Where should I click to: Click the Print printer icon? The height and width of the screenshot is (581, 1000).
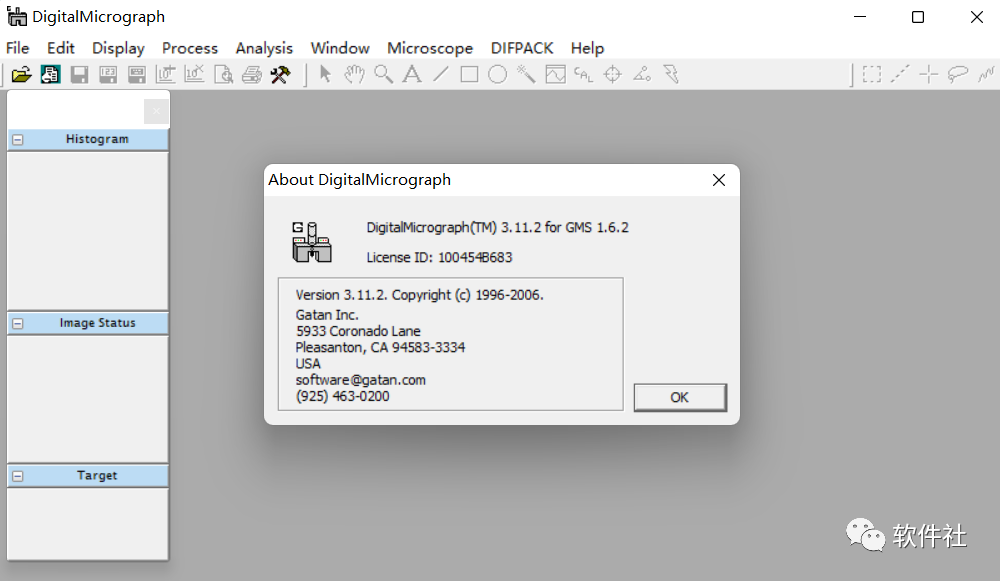[252, 75]
